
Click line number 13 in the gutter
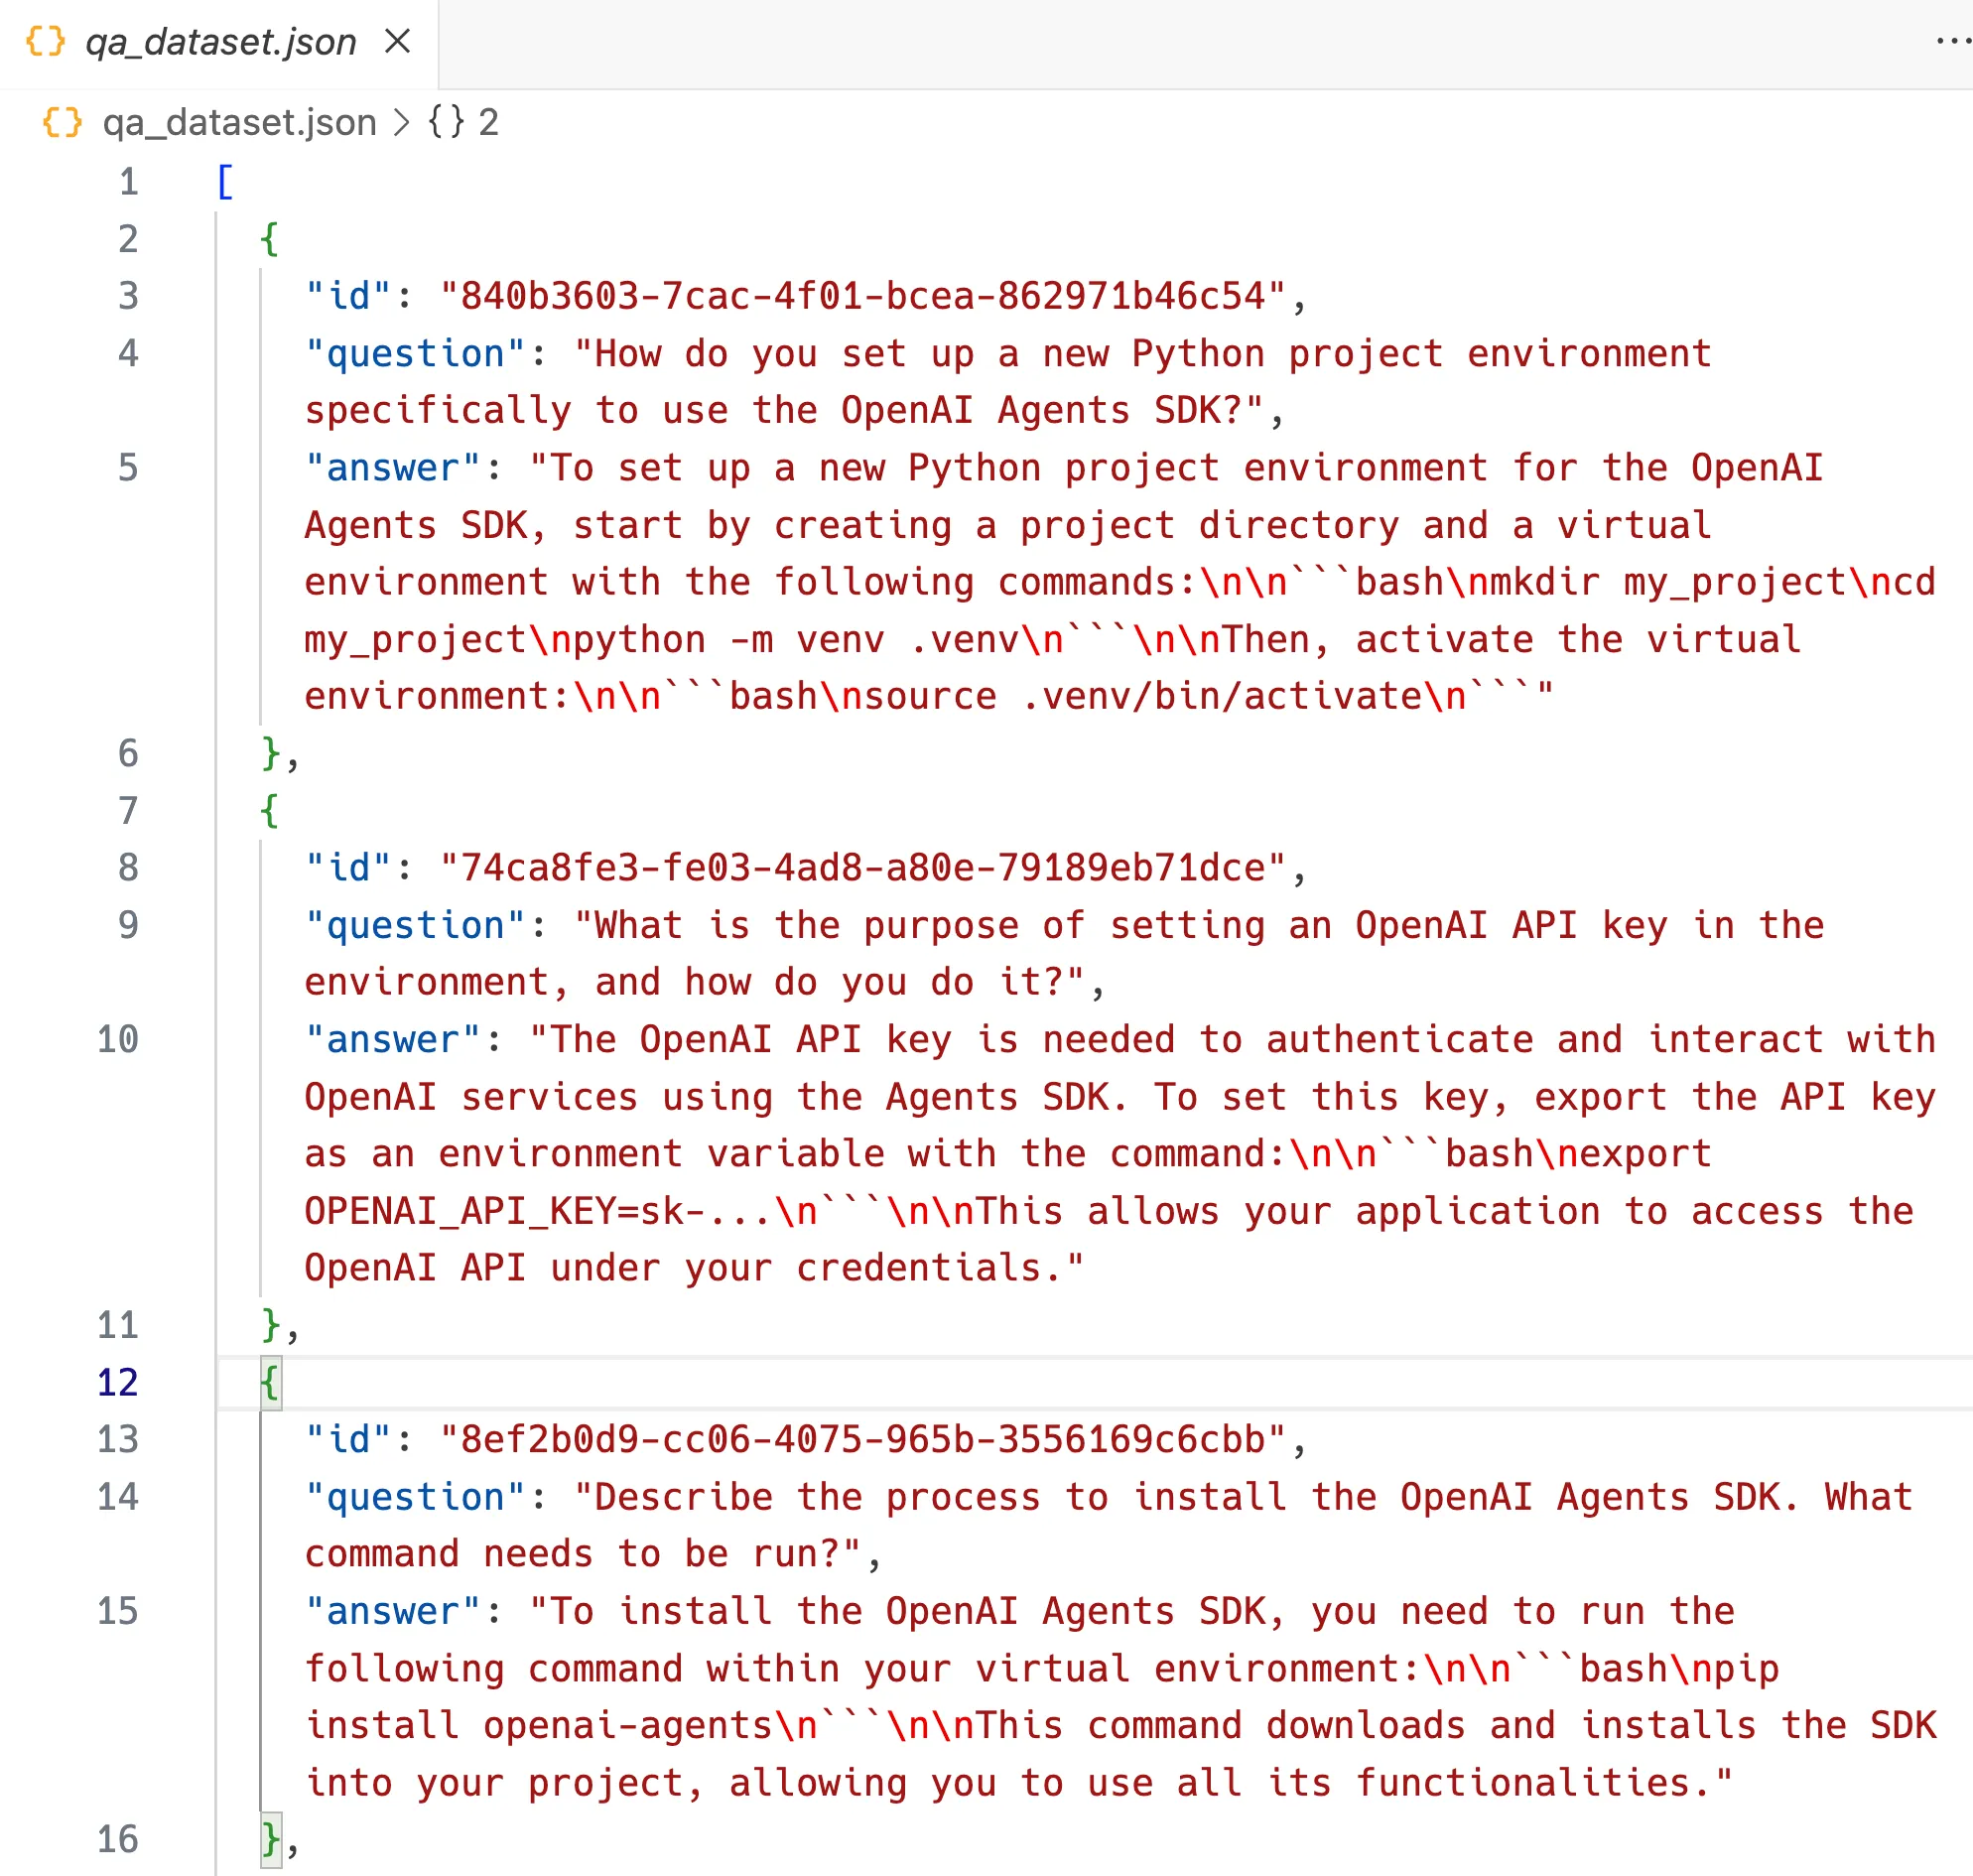[117, 1439]
